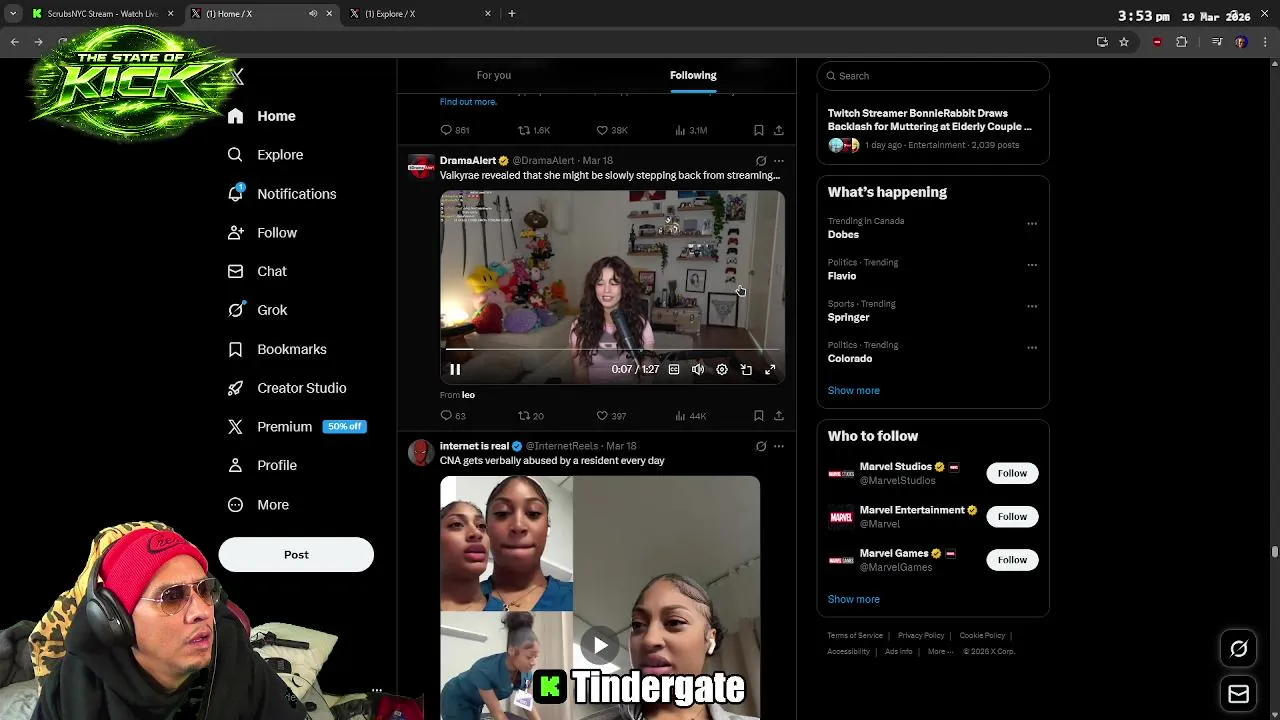Open the Messages floating button

tap(1239, 694)
